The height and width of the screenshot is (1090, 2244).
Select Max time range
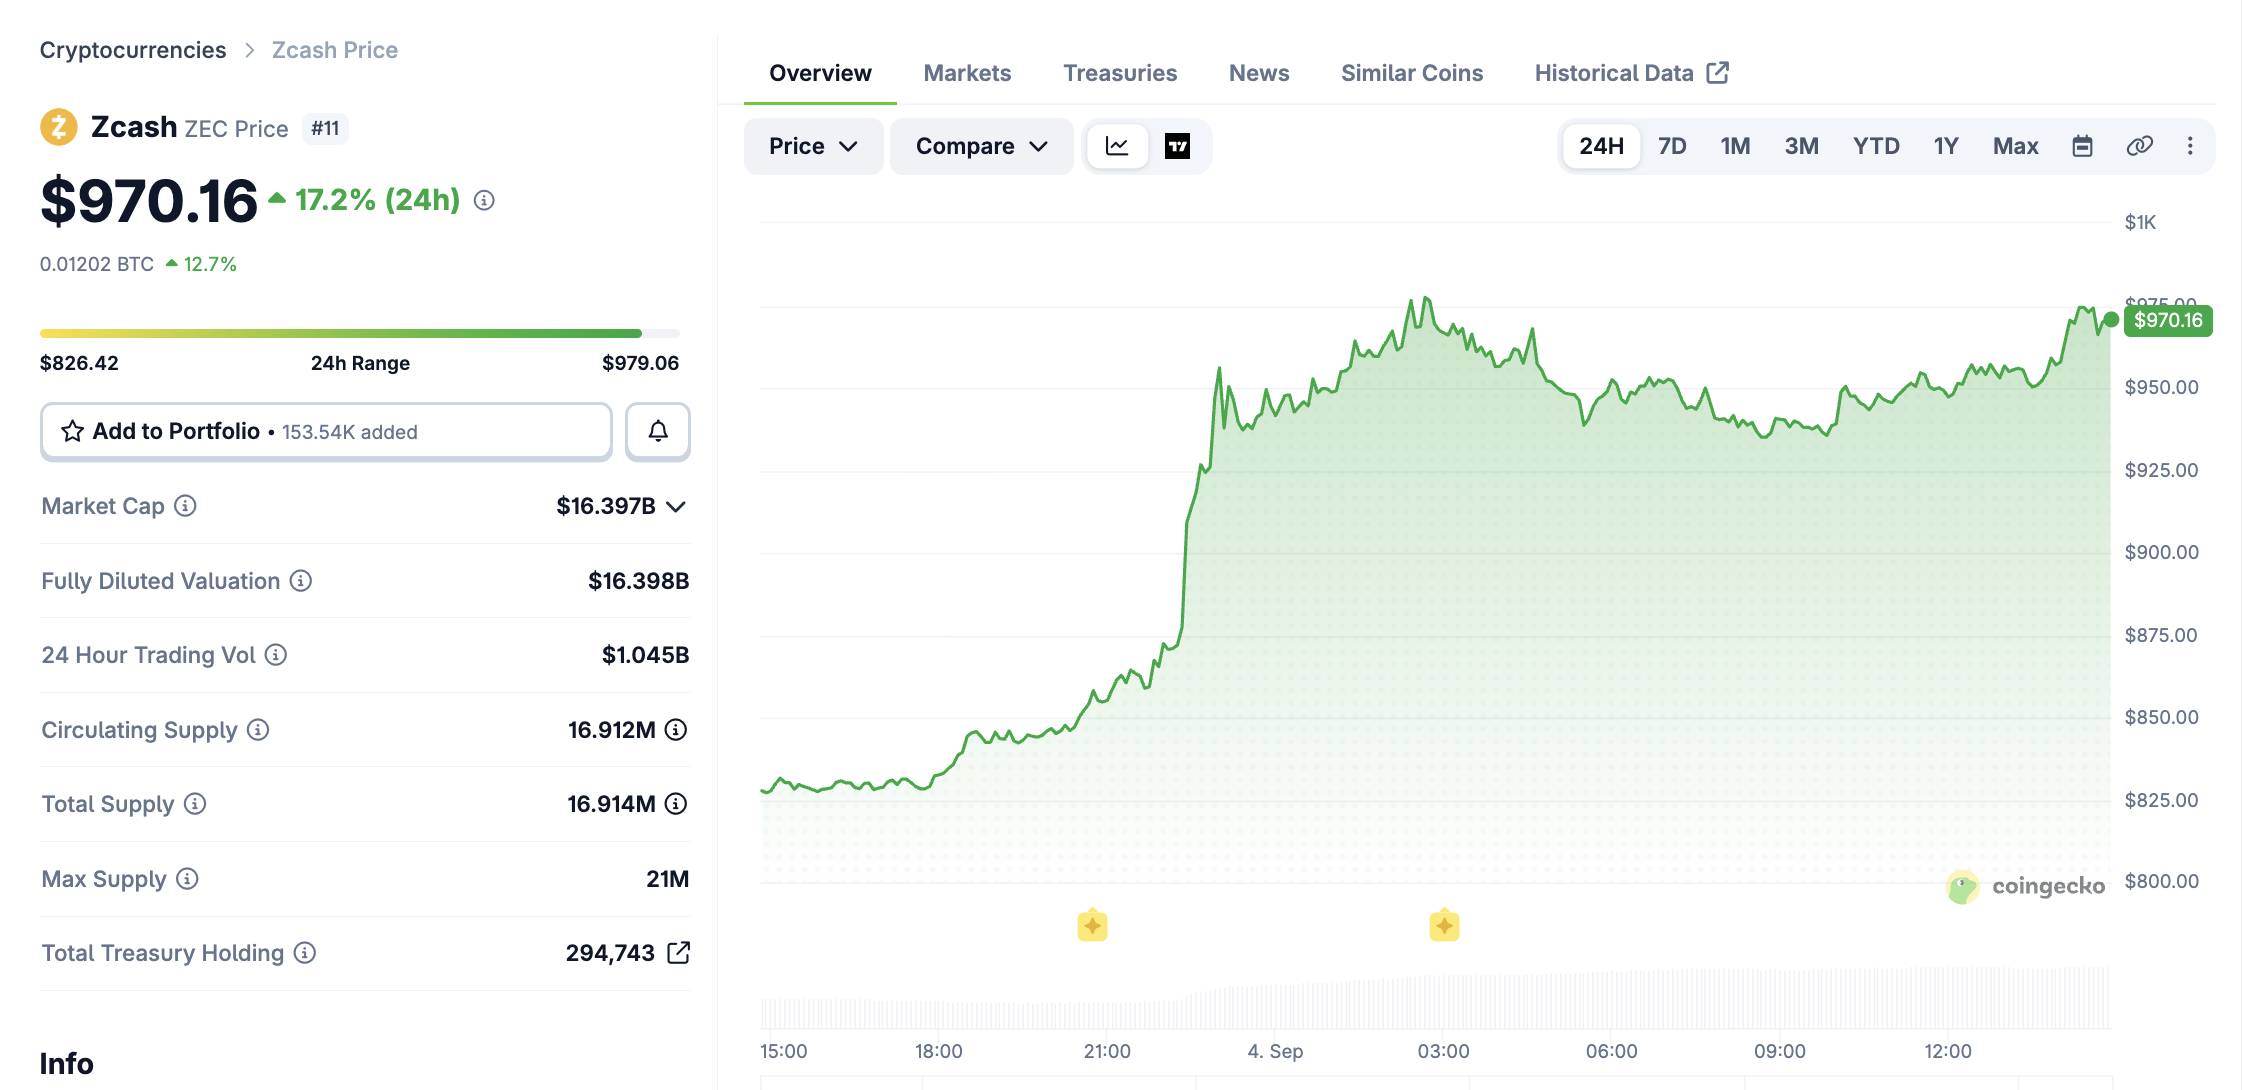pos(2015,146)
